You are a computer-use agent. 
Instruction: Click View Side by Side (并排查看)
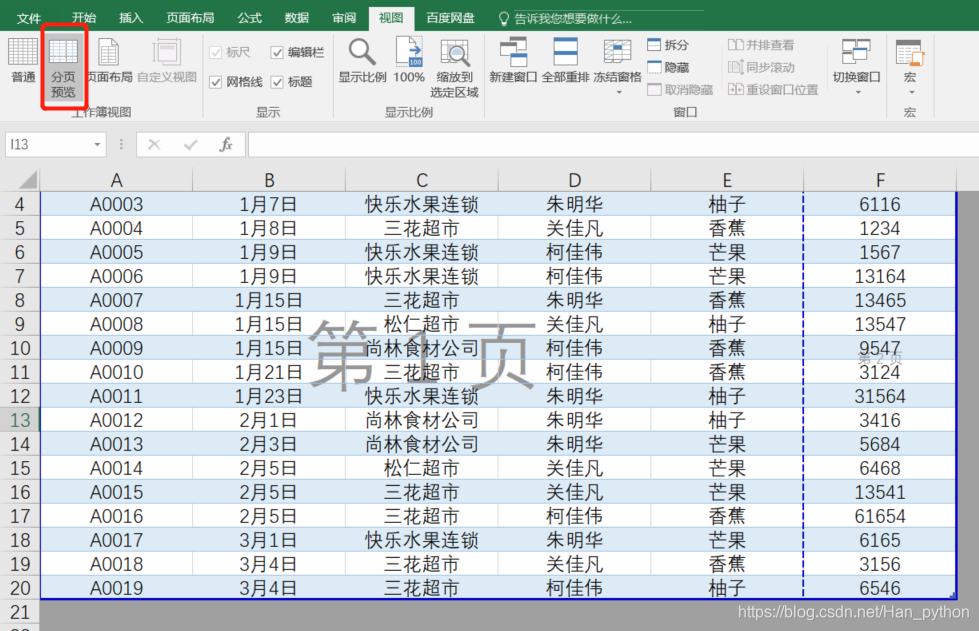point(761,45)
